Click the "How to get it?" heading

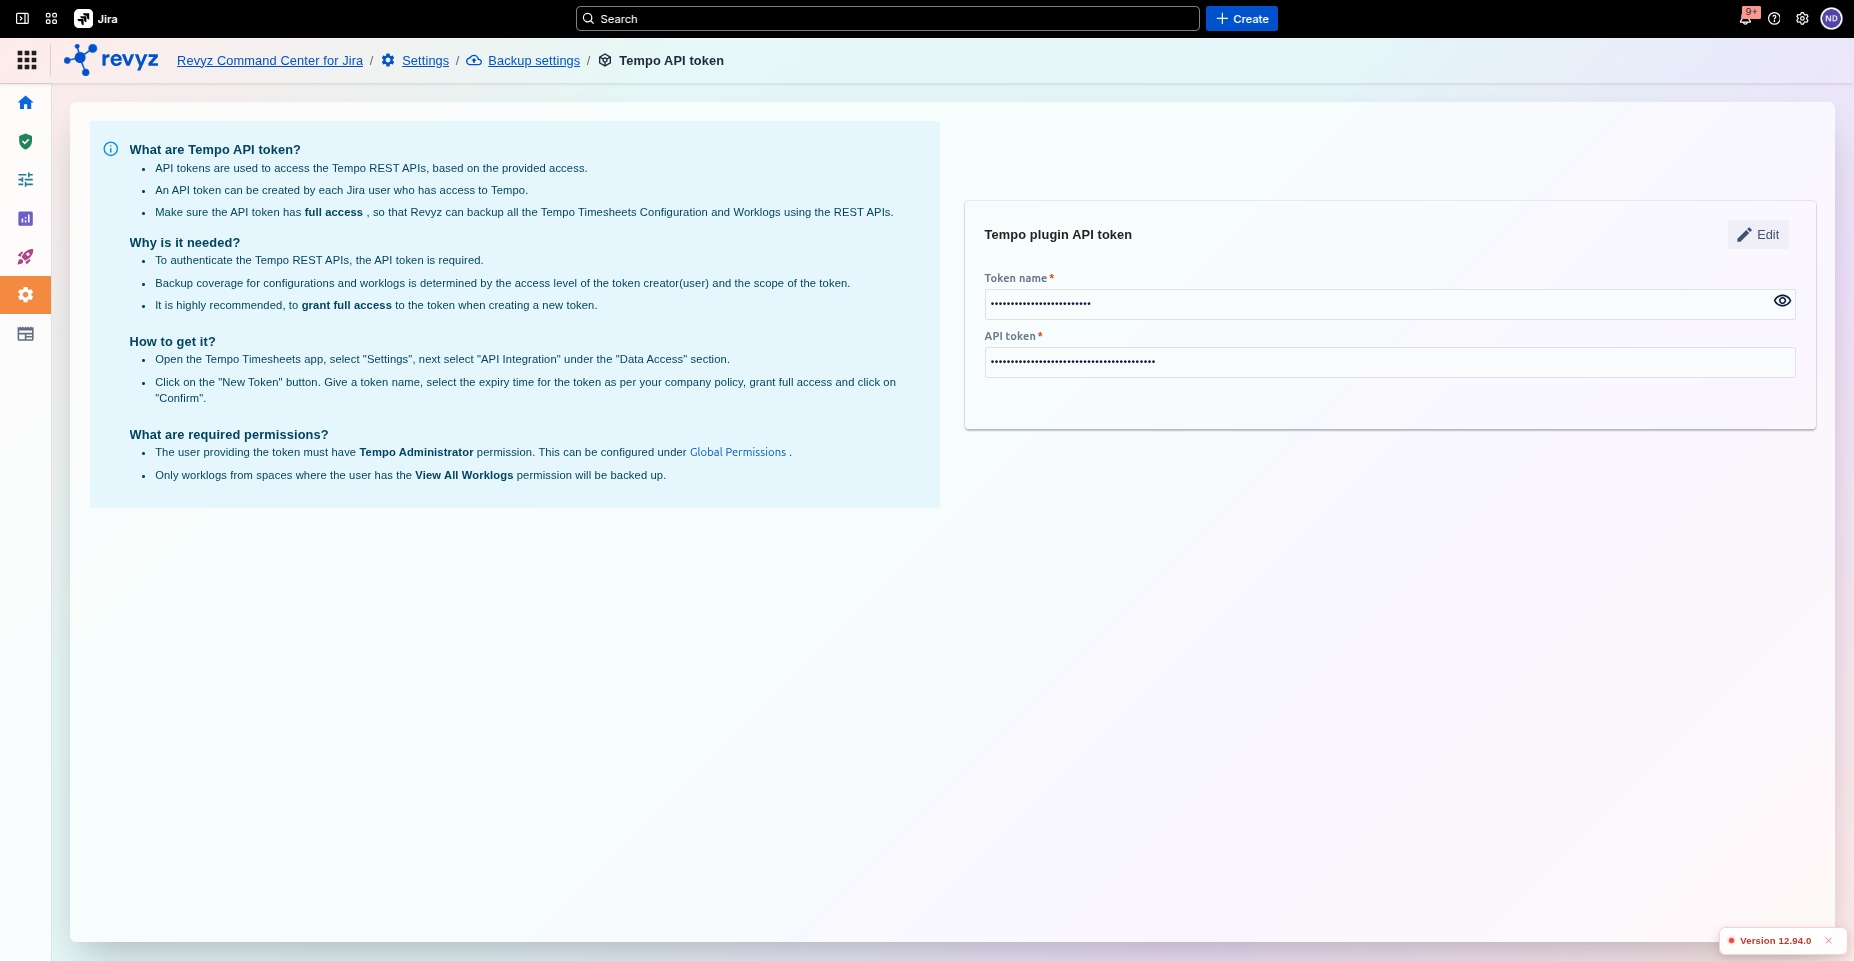pos(172,342)
